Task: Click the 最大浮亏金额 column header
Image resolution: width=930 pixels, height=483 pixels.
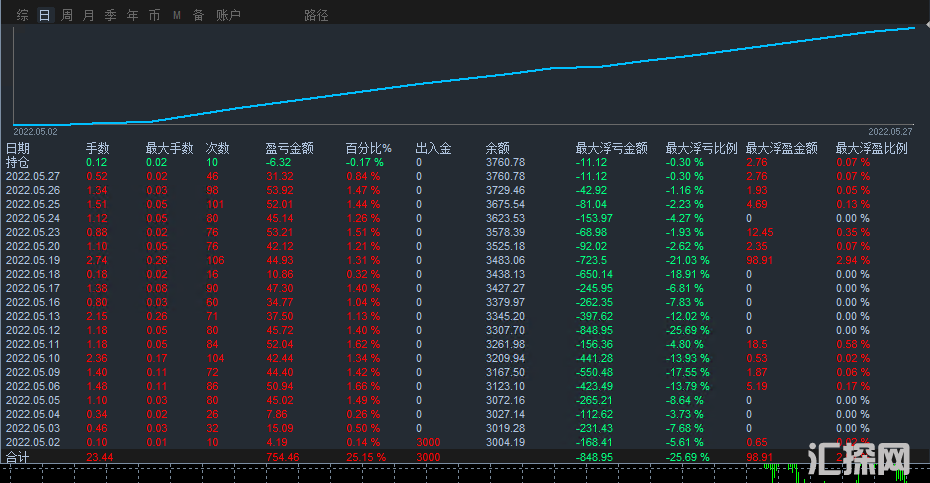Action: pos(611,148)
